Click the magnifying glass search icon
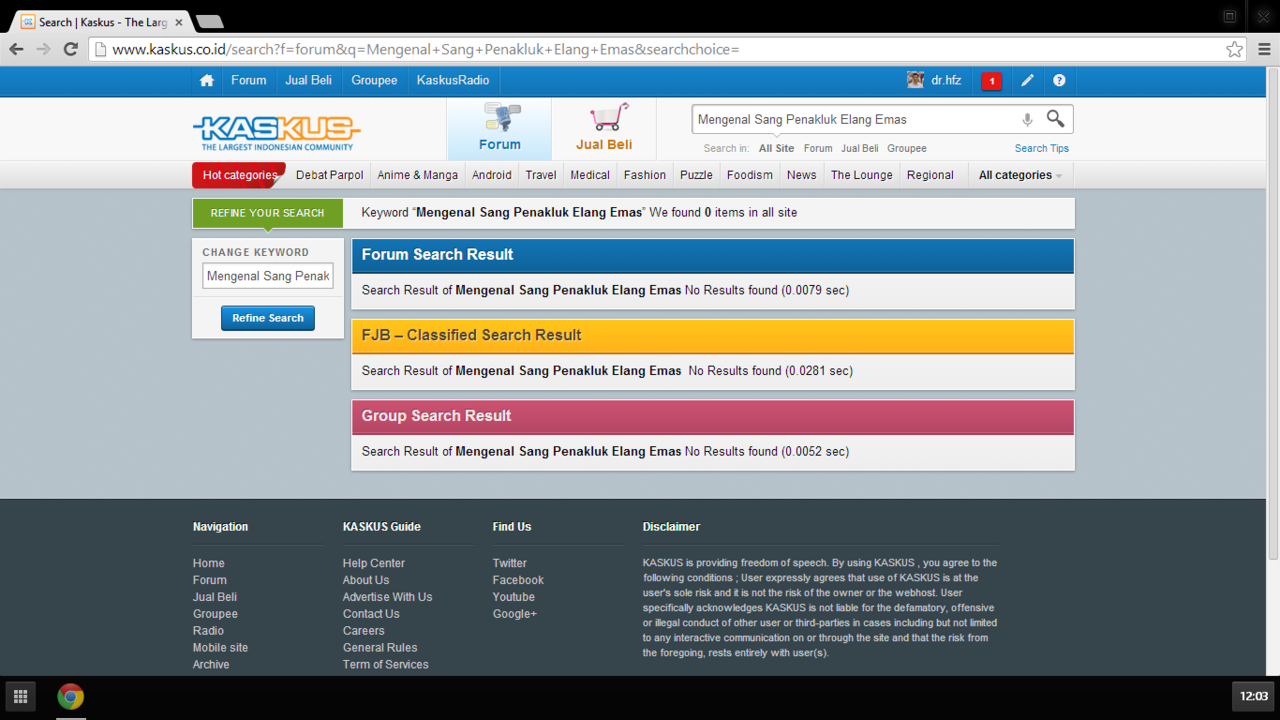 tap(1055, 119)
